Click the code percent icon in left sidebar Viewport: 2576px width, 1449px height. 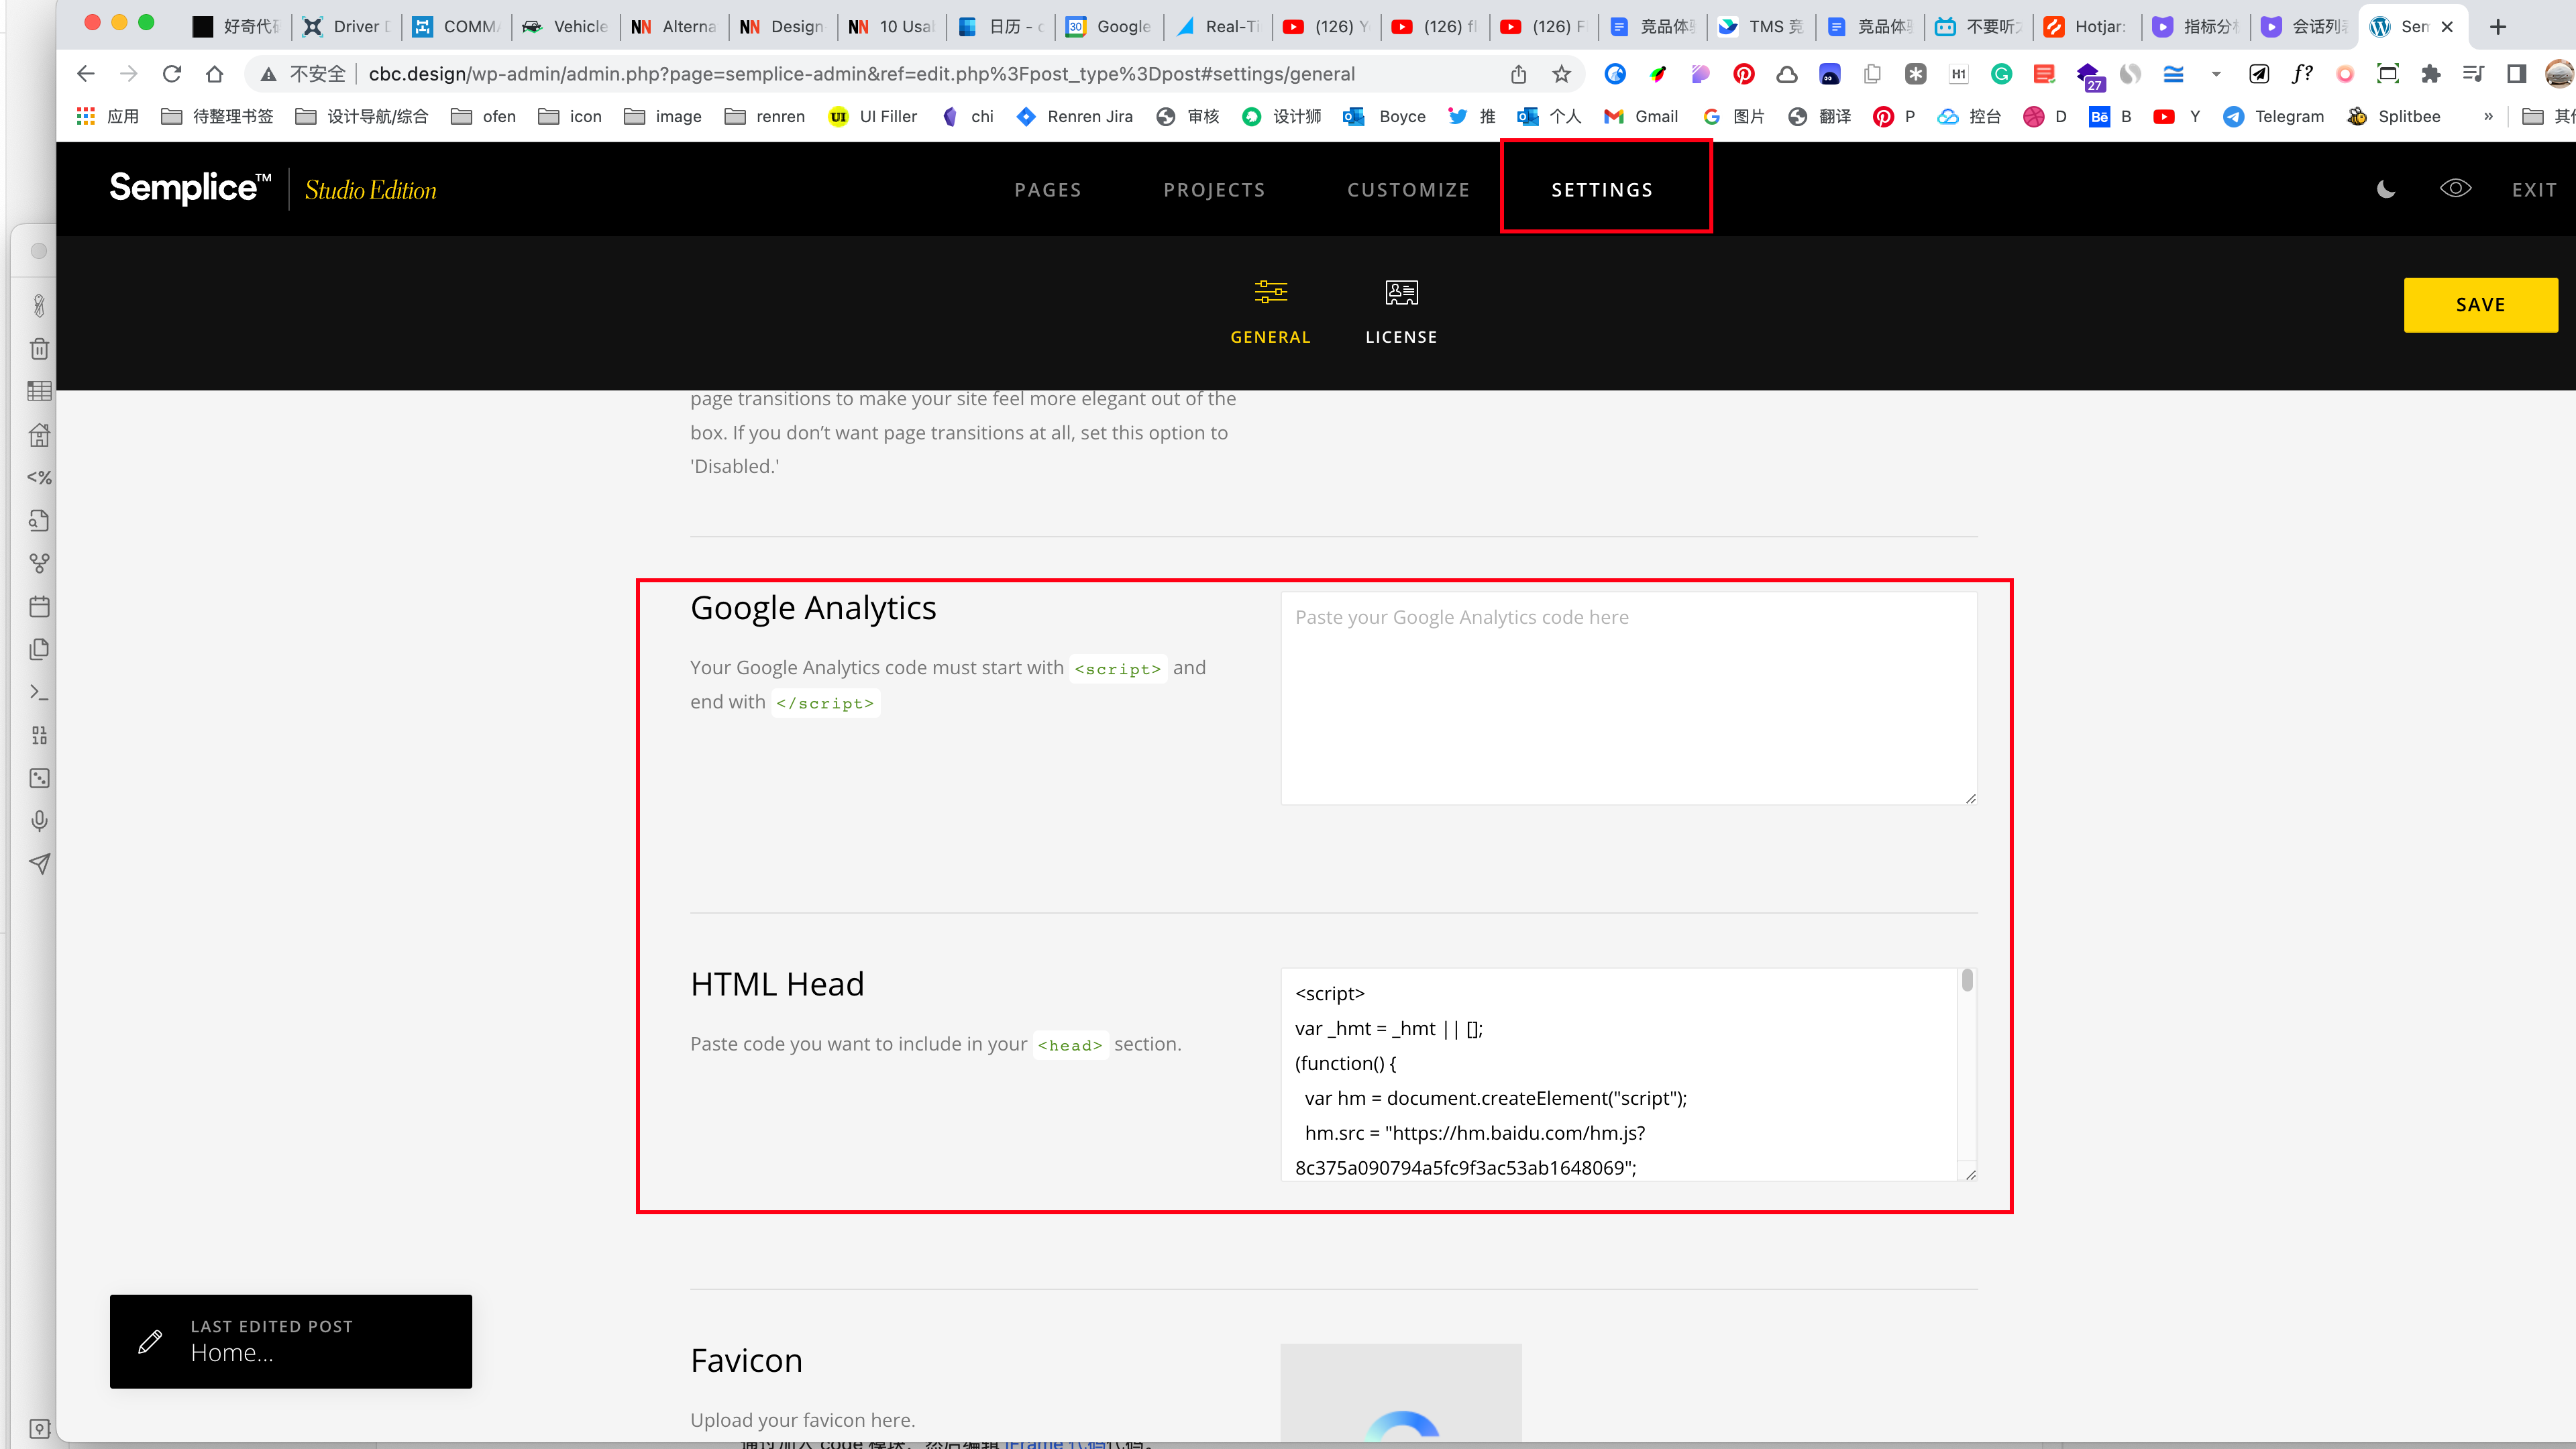[x=39, y=477]
